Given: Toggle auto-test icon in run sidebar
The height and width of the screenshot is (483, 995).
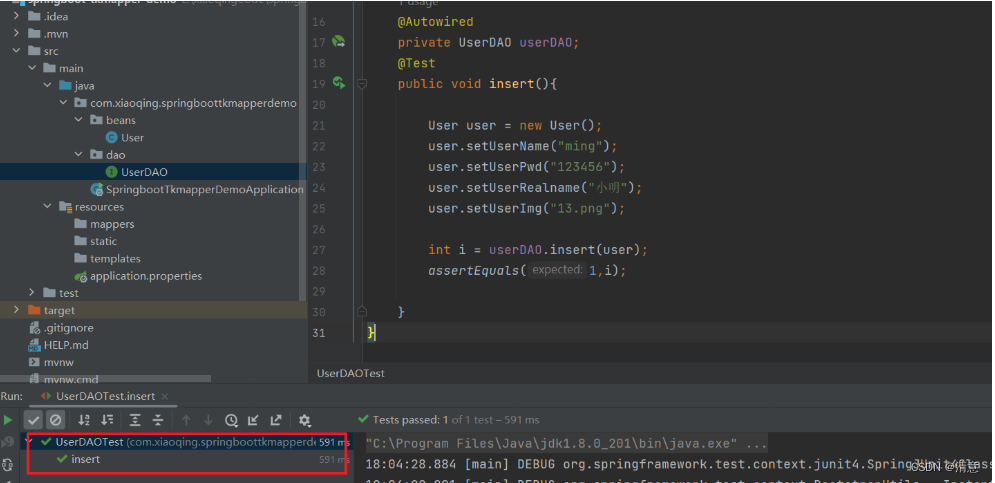Looking at the screenshot, I should [x=8, y=465].
